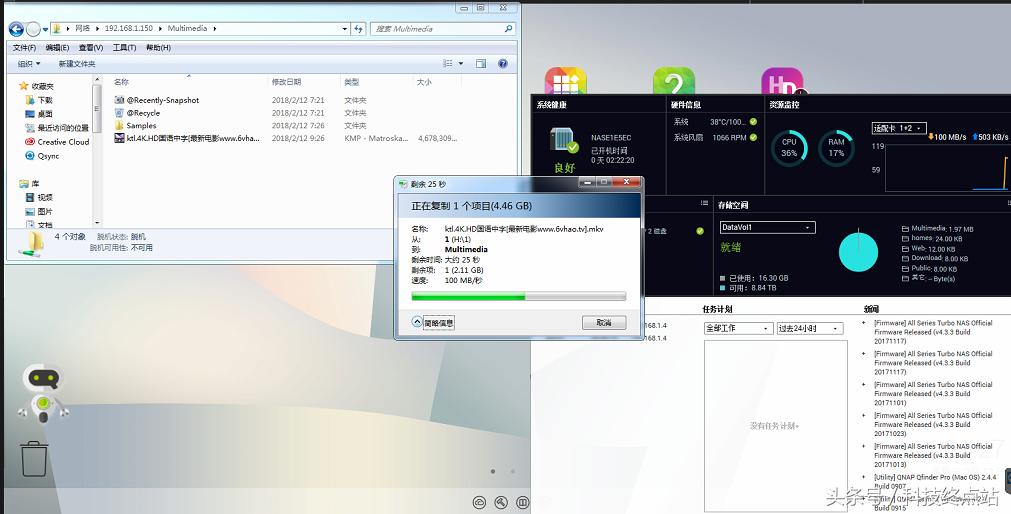The width and height of the screenshot is (1011, 514).
Task: Click the search magnifier icon in Explorer
Action: [x=508, y=29]
